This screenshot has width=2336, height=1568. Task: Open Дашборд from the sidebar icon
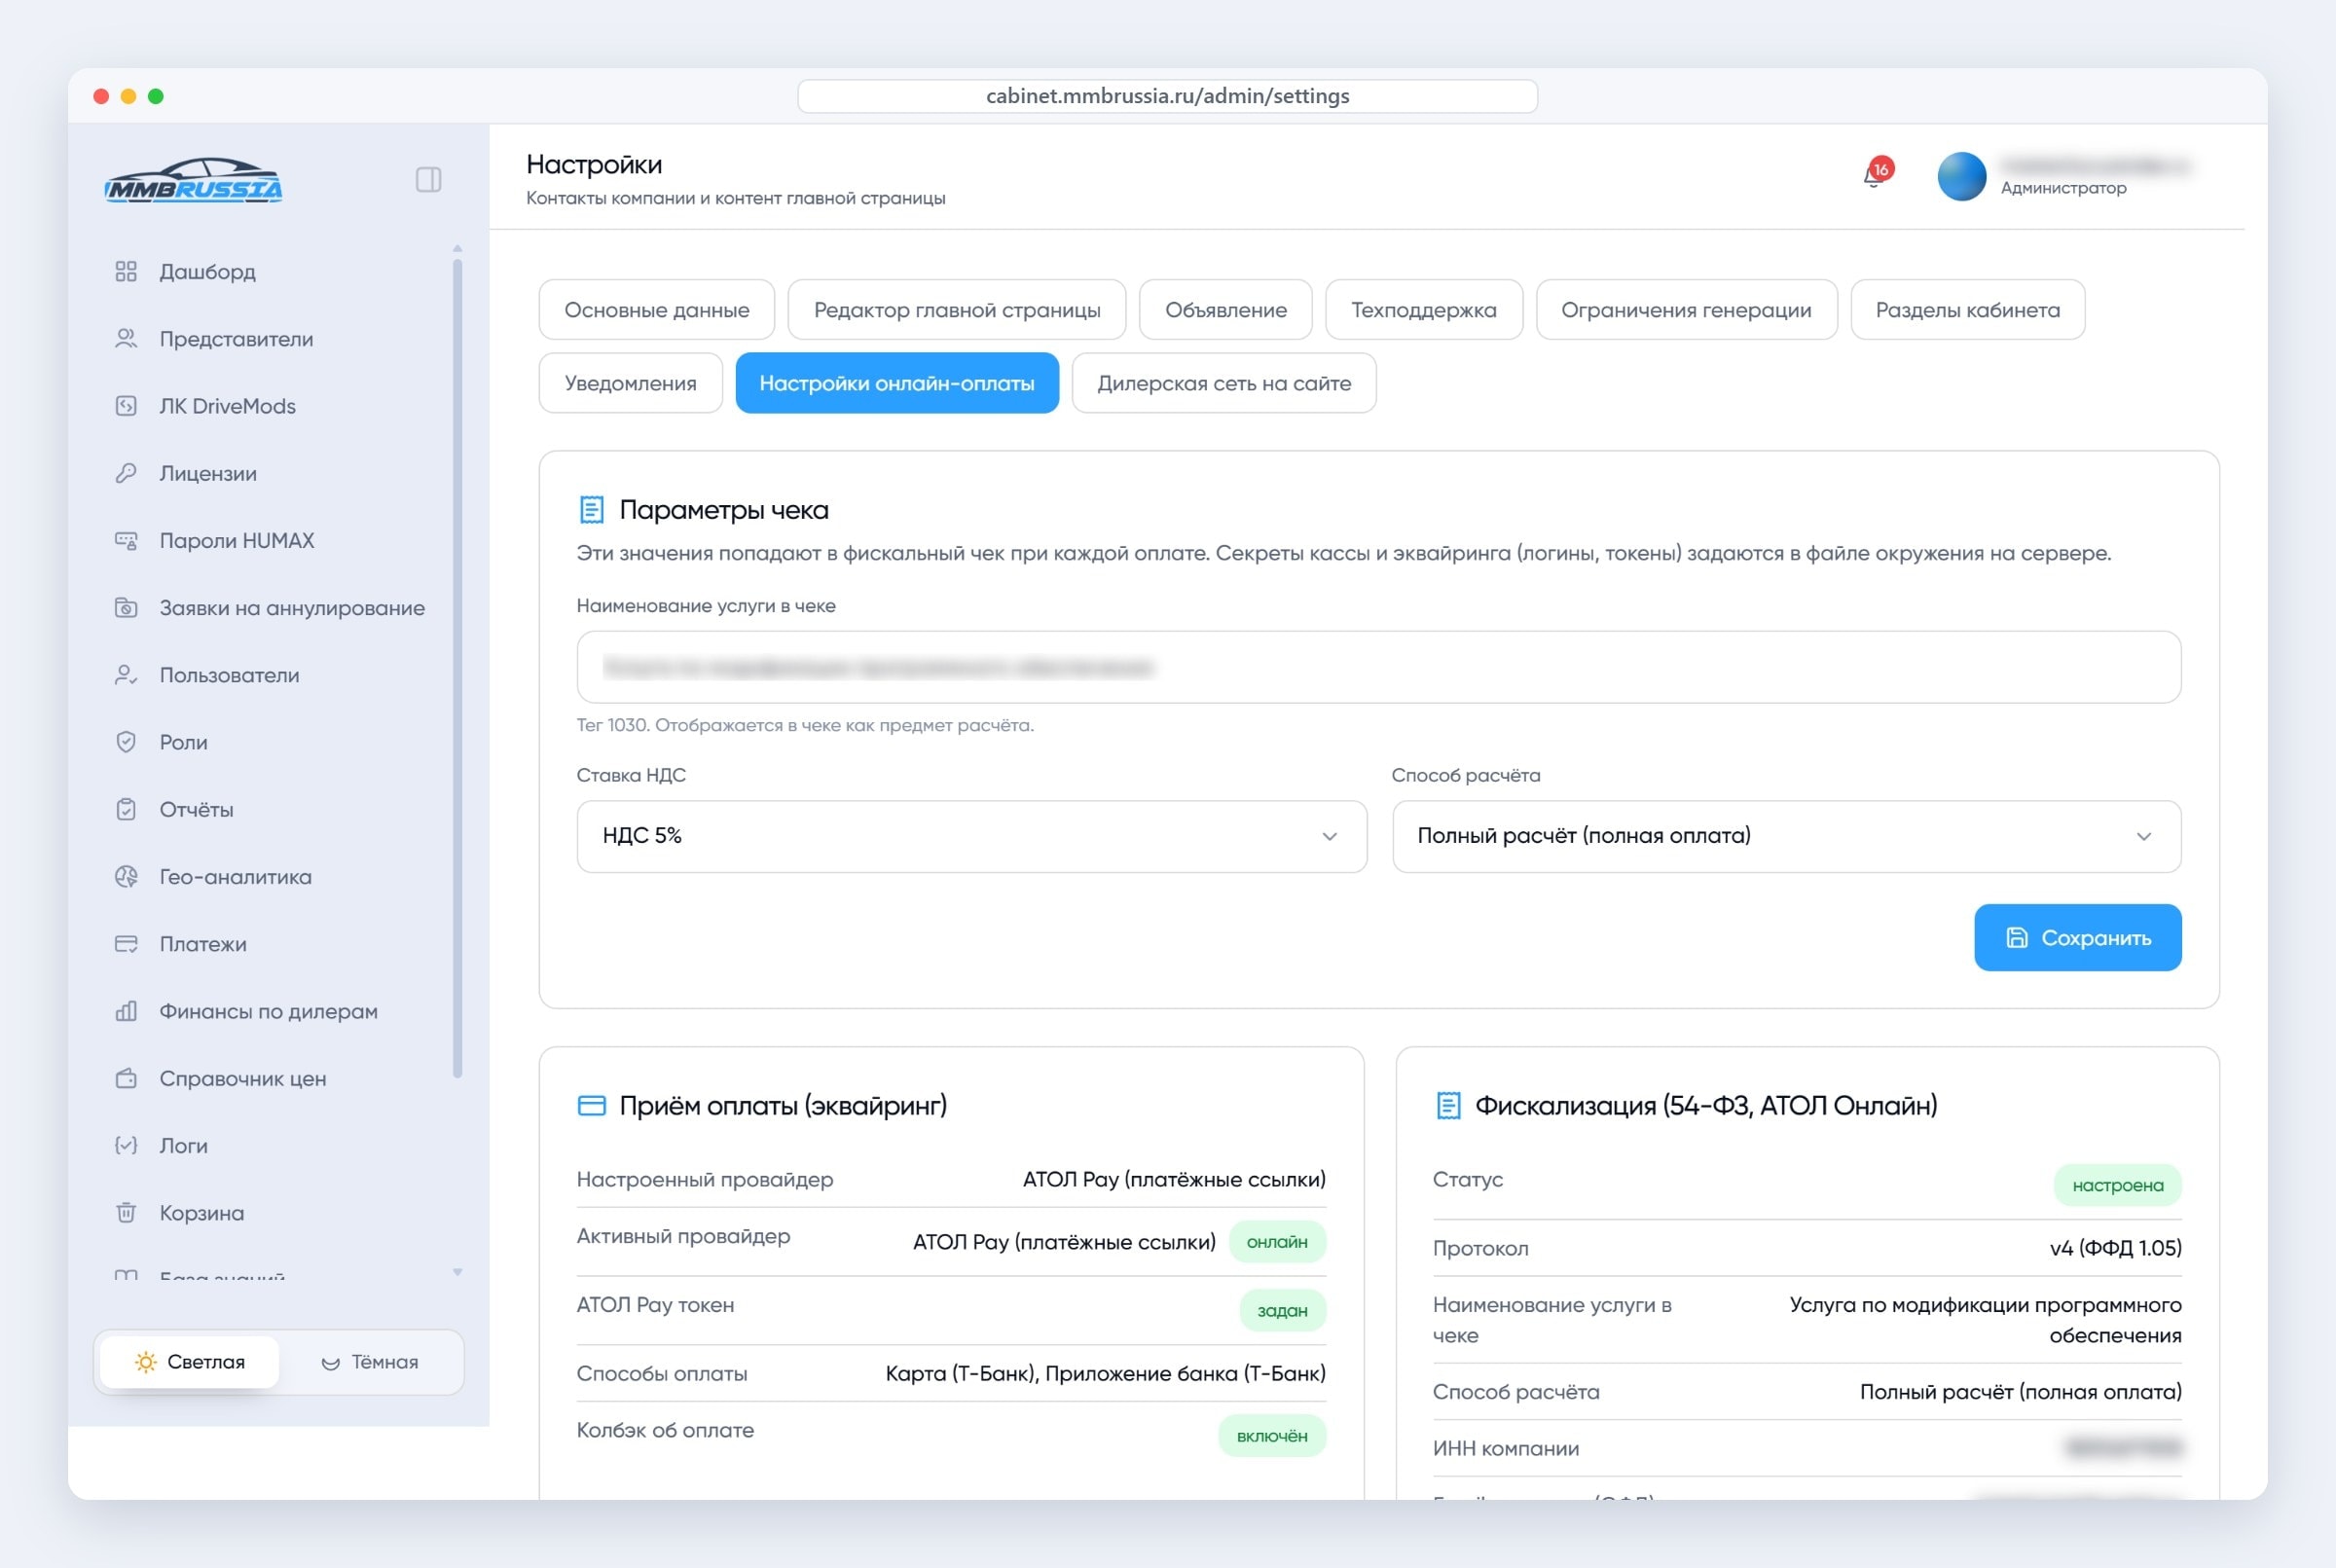coord(126,271)
